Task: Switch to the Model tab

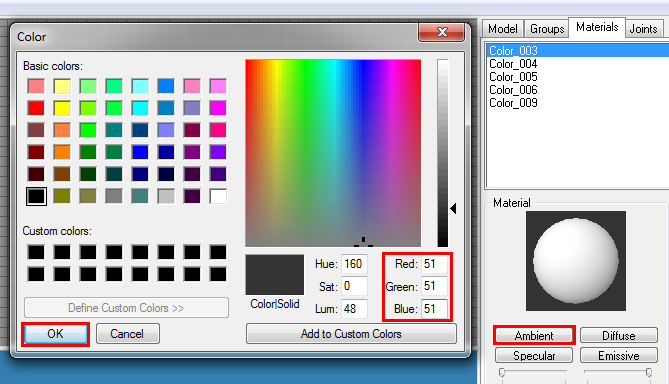Action: tap(503, 29)
